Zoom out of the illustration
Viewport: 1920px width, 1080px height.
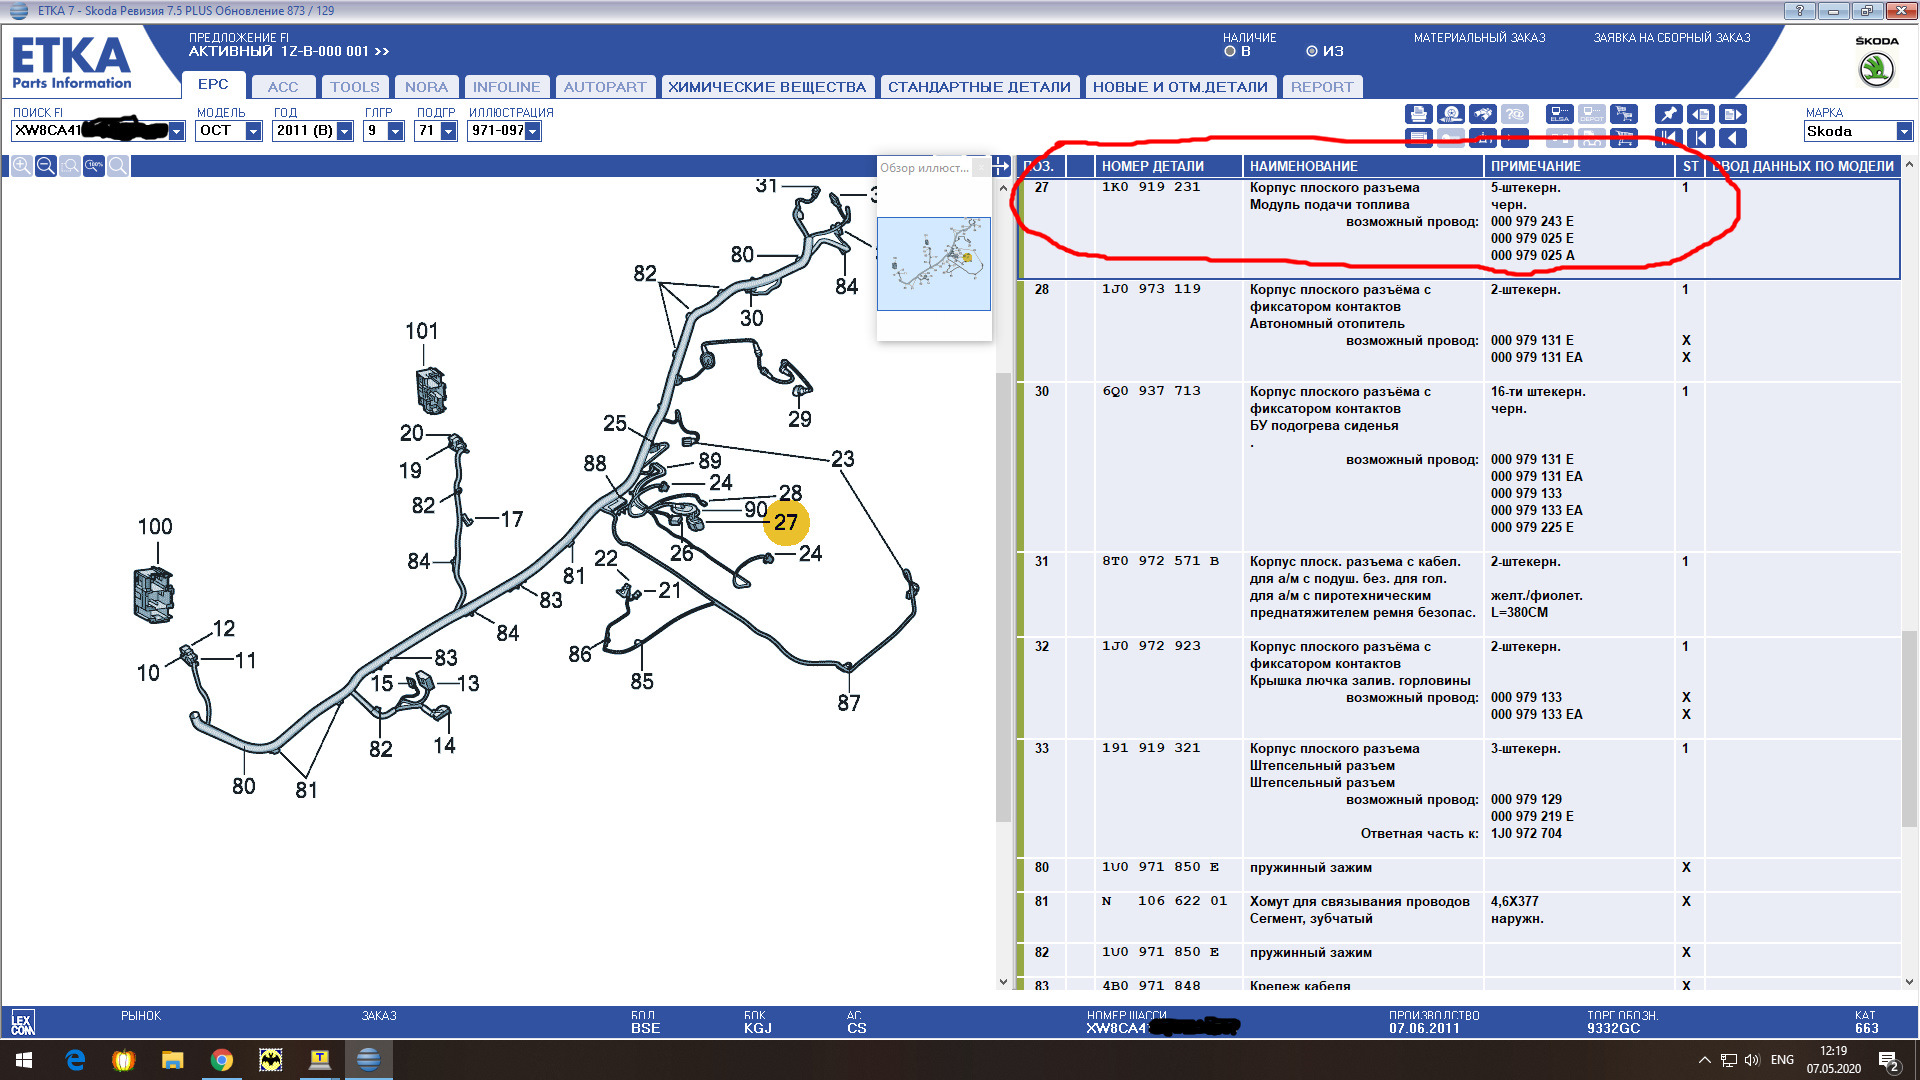click(45, 166)
